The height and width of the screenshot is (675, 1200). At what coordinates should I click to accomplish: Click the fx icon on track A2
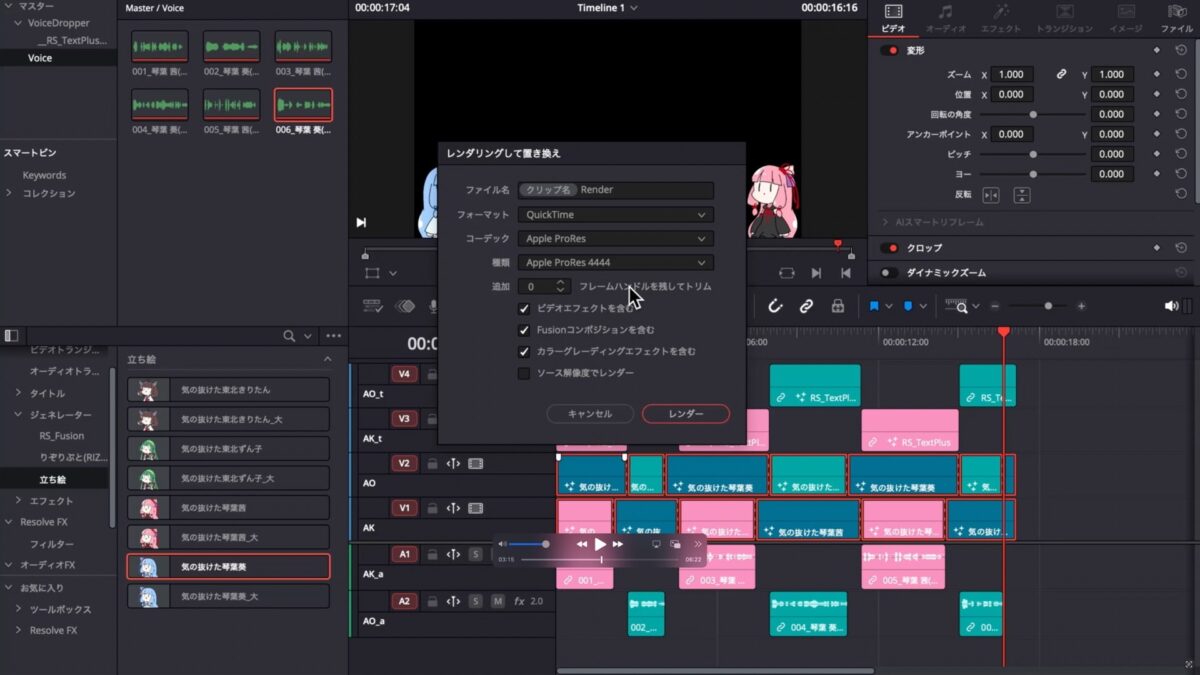click(x=519, y=601)
